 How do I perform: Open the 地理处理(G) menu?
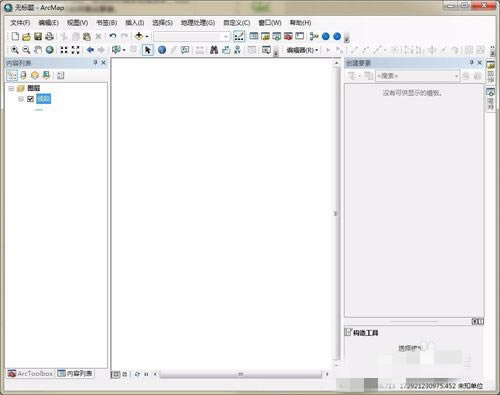point(198,23)
